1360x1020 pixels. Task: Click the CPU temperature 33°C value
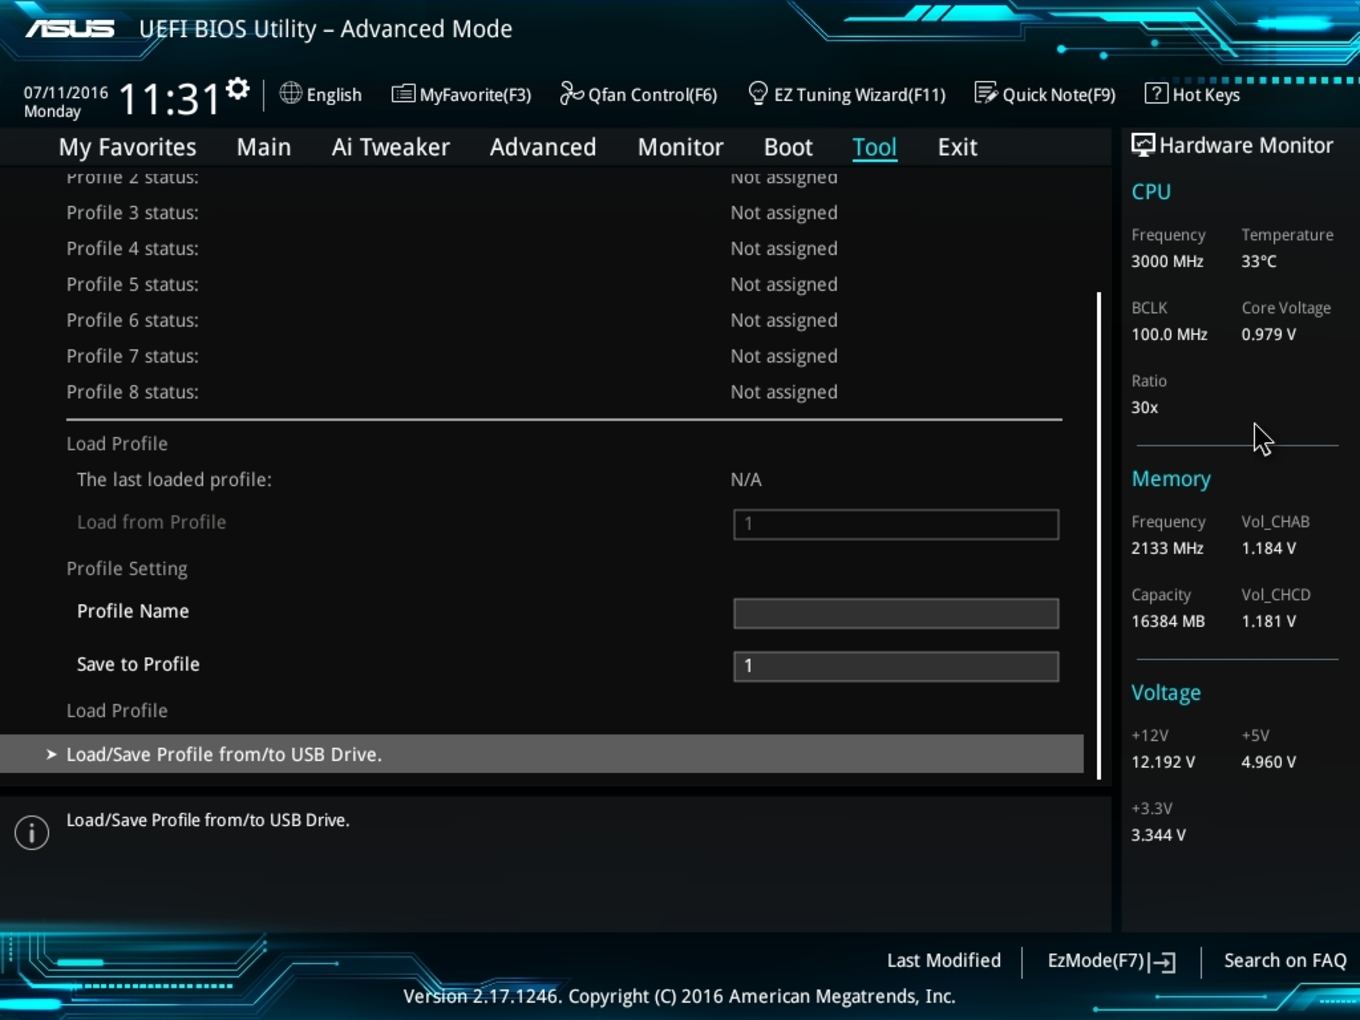click(x=1259, y=261)
